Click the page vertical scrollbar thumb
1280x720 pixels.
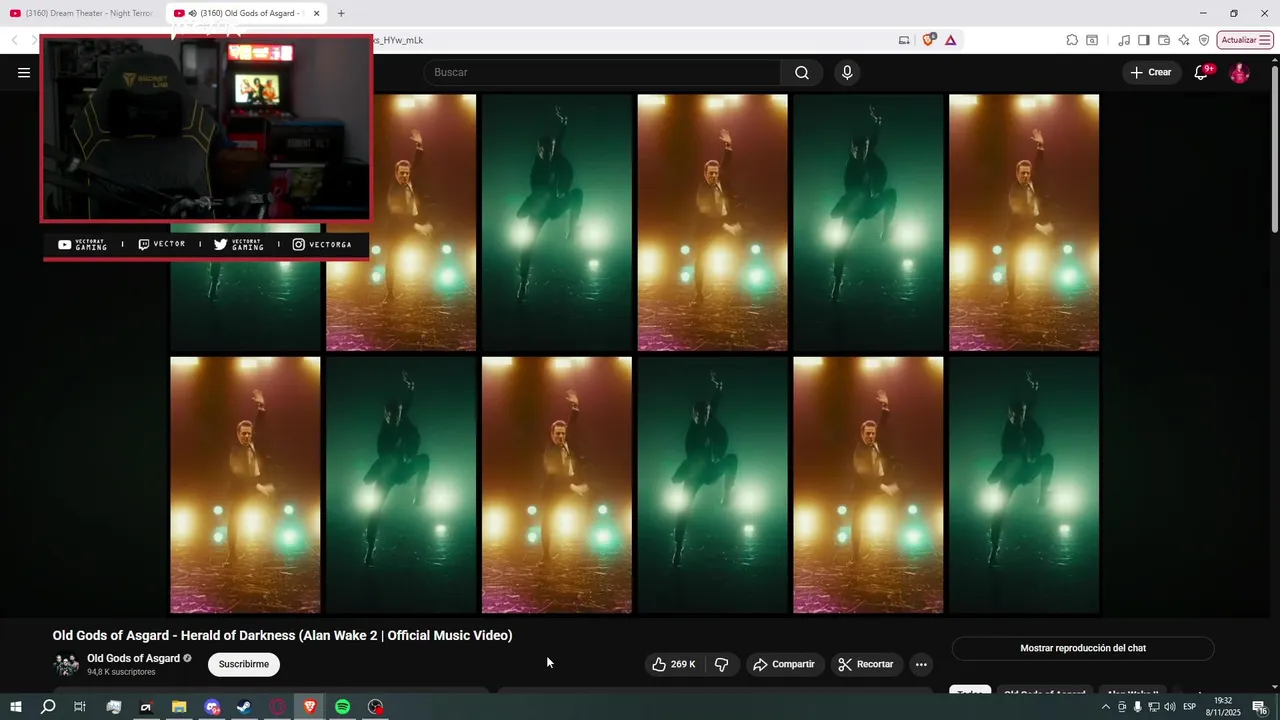click(x=1274, y=150)
